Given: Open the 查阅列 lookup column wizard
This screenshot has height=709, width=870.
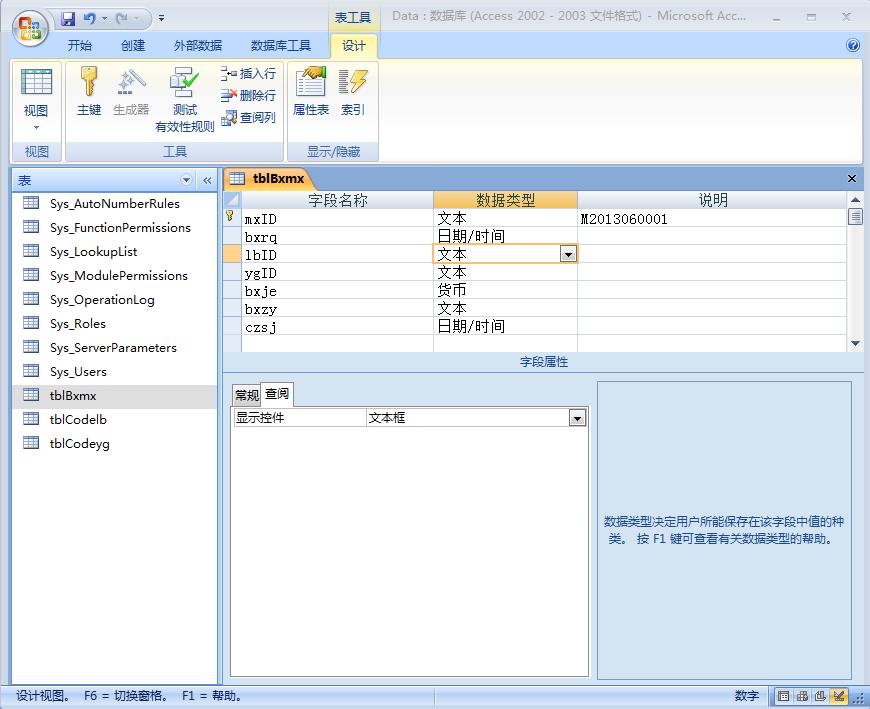Looking at the screenshot, I should (249, 118).
